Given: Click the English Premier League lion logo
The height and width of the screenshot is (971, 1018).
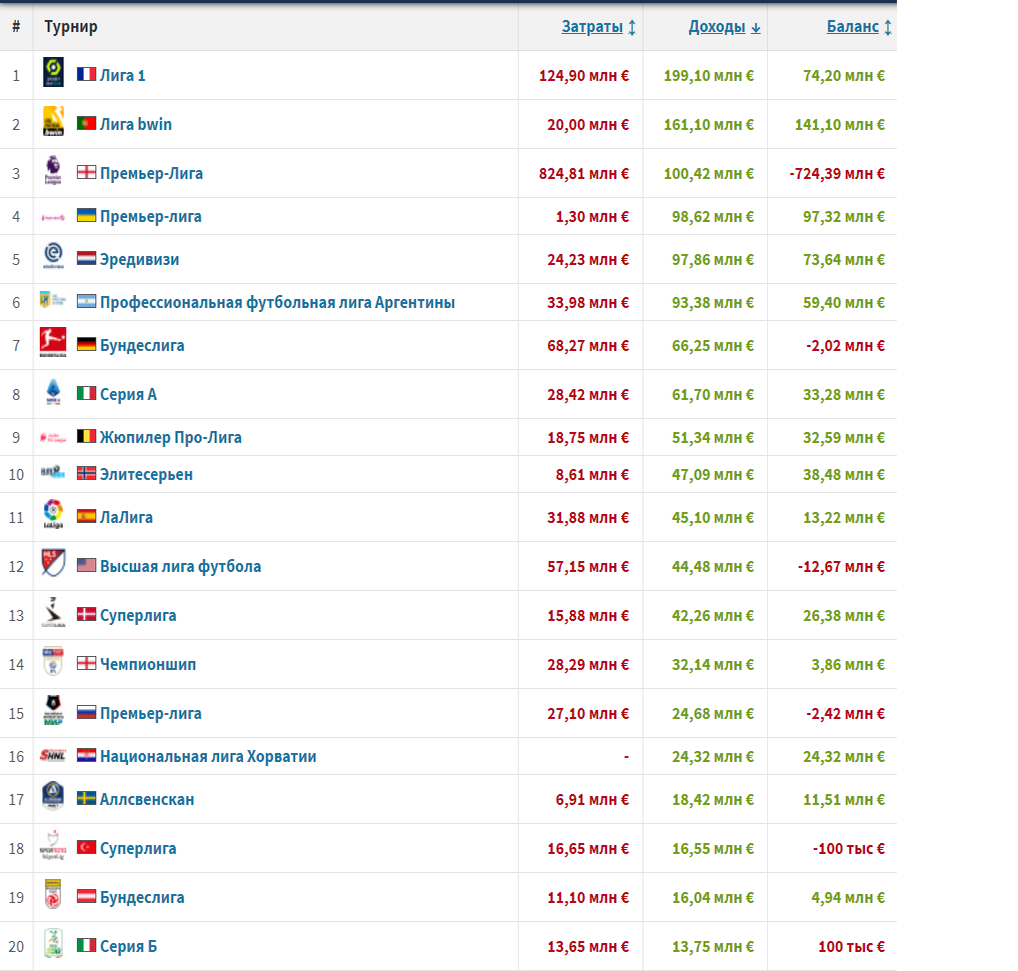Looking at the screenshot, I should (53, 170).
